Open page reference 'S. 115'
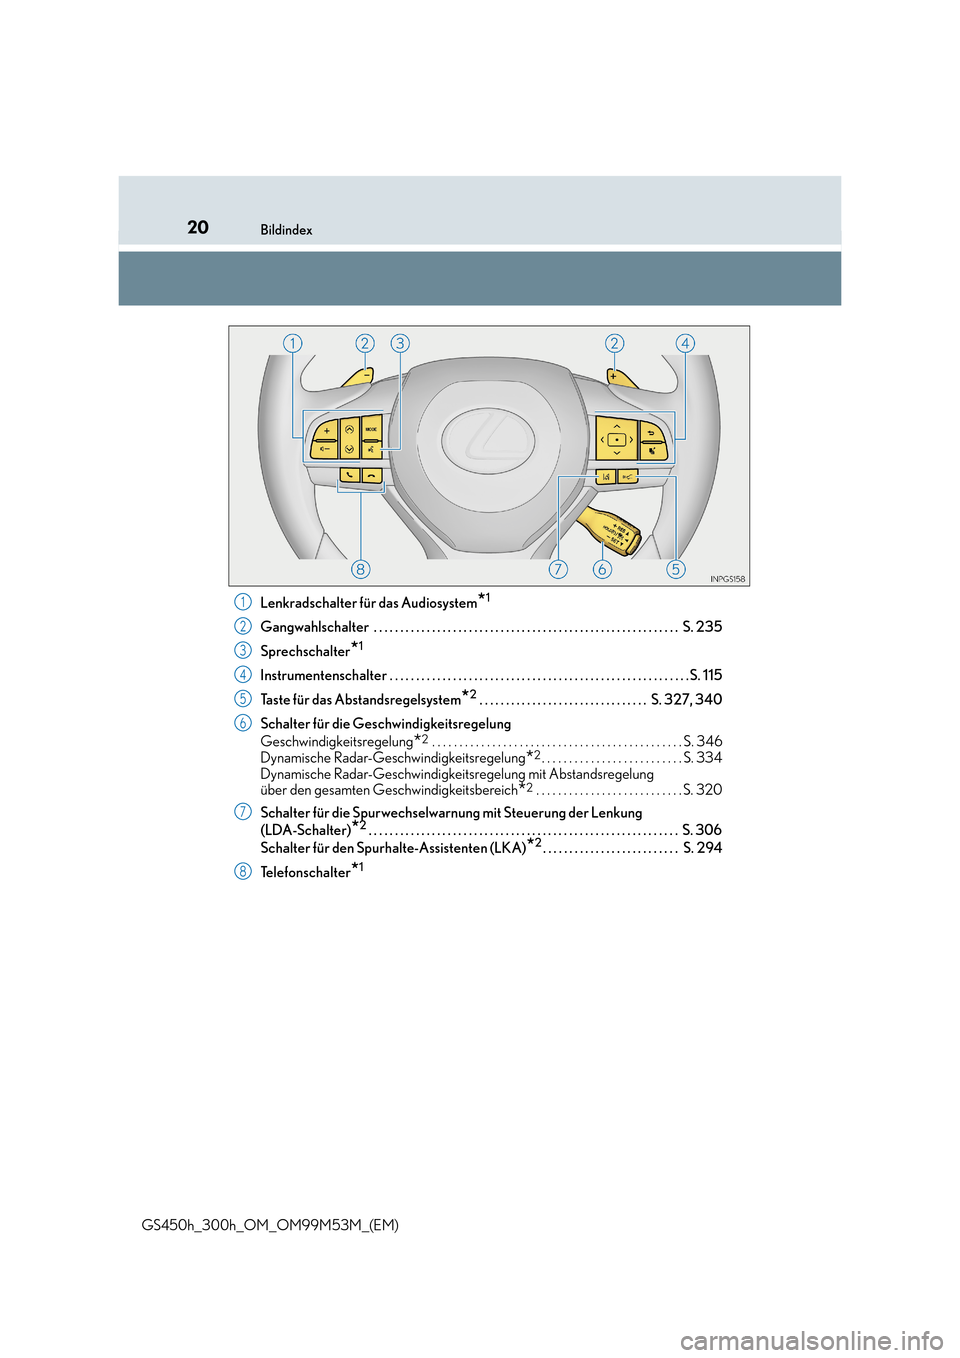Viewport: 960px width, 1358px height. click(x=706, y=675)
